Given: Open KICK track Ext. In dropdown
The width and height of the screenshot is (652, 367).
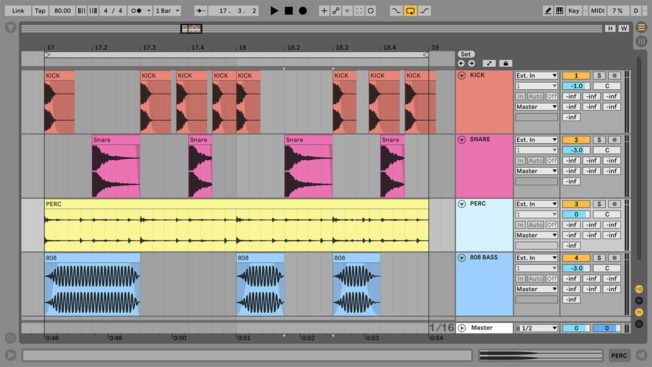Looking at the screenshot, I should click(536, 76).
